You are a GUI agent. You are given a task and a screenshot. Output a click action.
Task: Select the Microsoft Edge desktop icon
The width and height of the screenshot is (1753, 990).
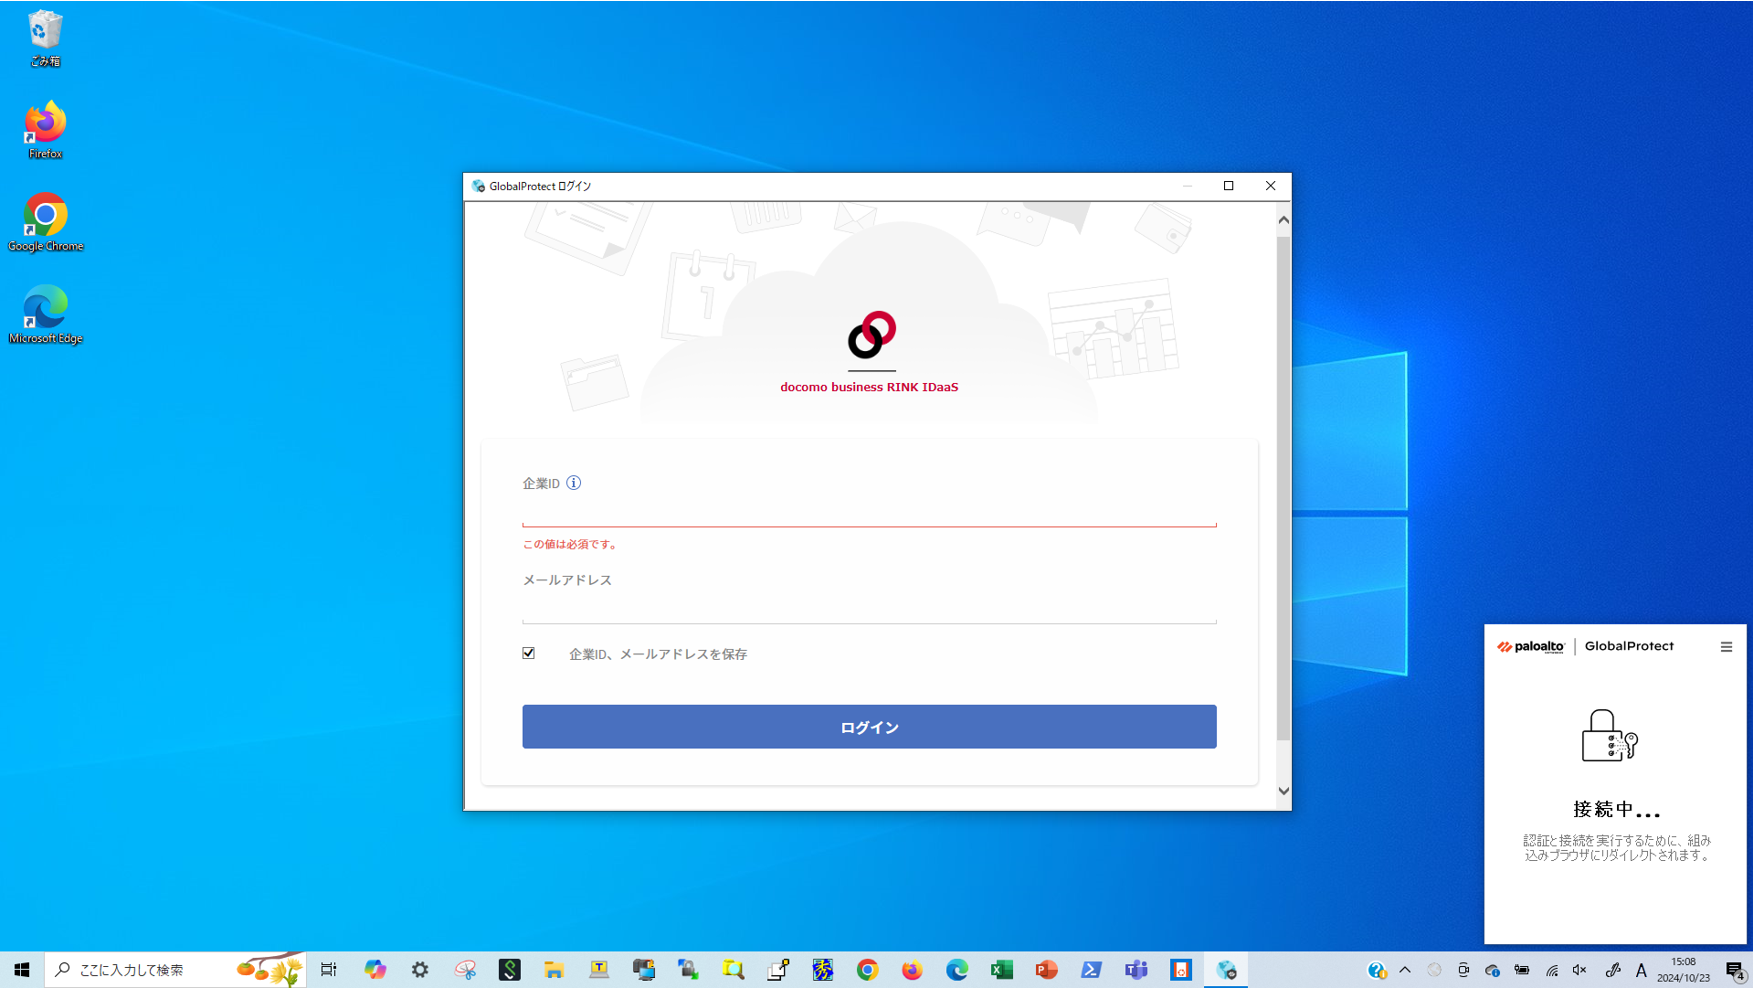click(45, 315)
